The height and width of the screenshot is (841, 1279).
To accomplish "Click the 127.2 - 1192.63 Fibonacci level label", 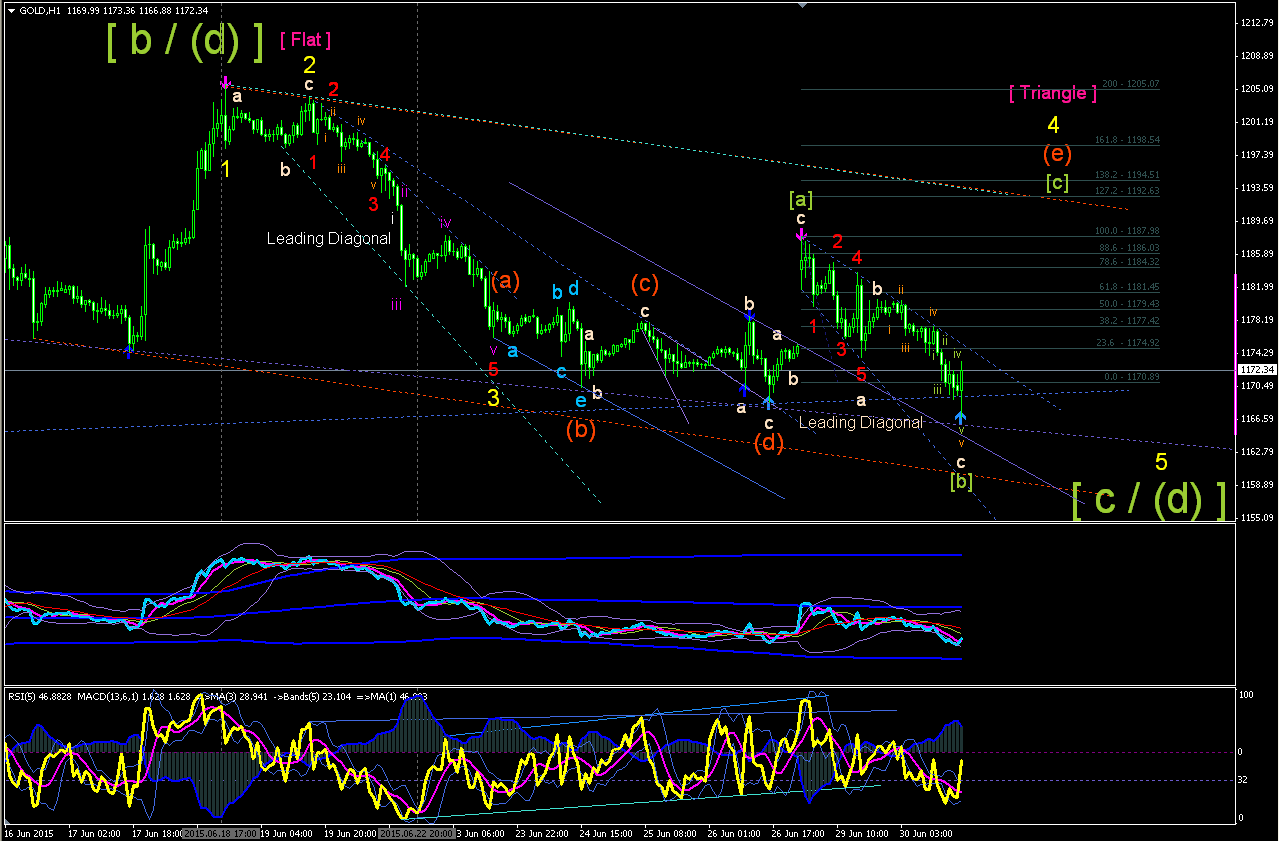I will pyautogui.click(x=1127, y=190).
